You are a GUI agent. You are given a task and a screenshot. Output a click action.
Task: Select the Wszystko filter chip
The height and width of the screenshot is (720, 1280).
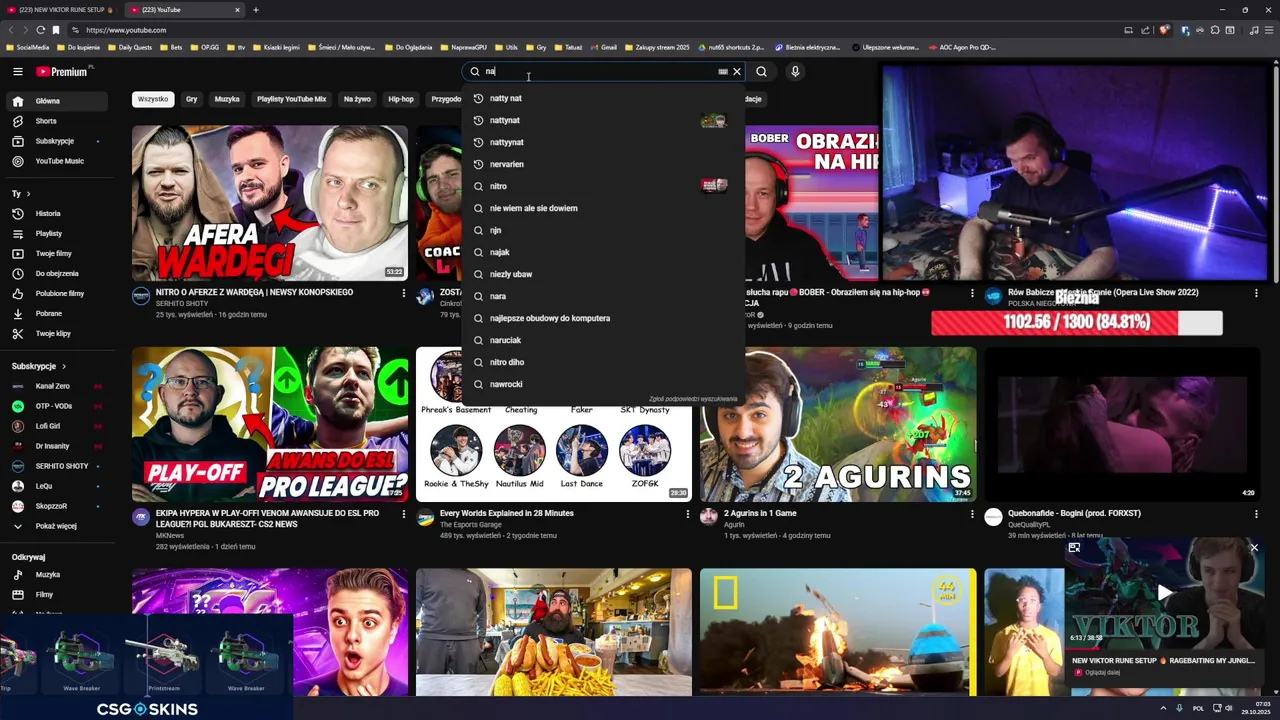pos(153,99)
